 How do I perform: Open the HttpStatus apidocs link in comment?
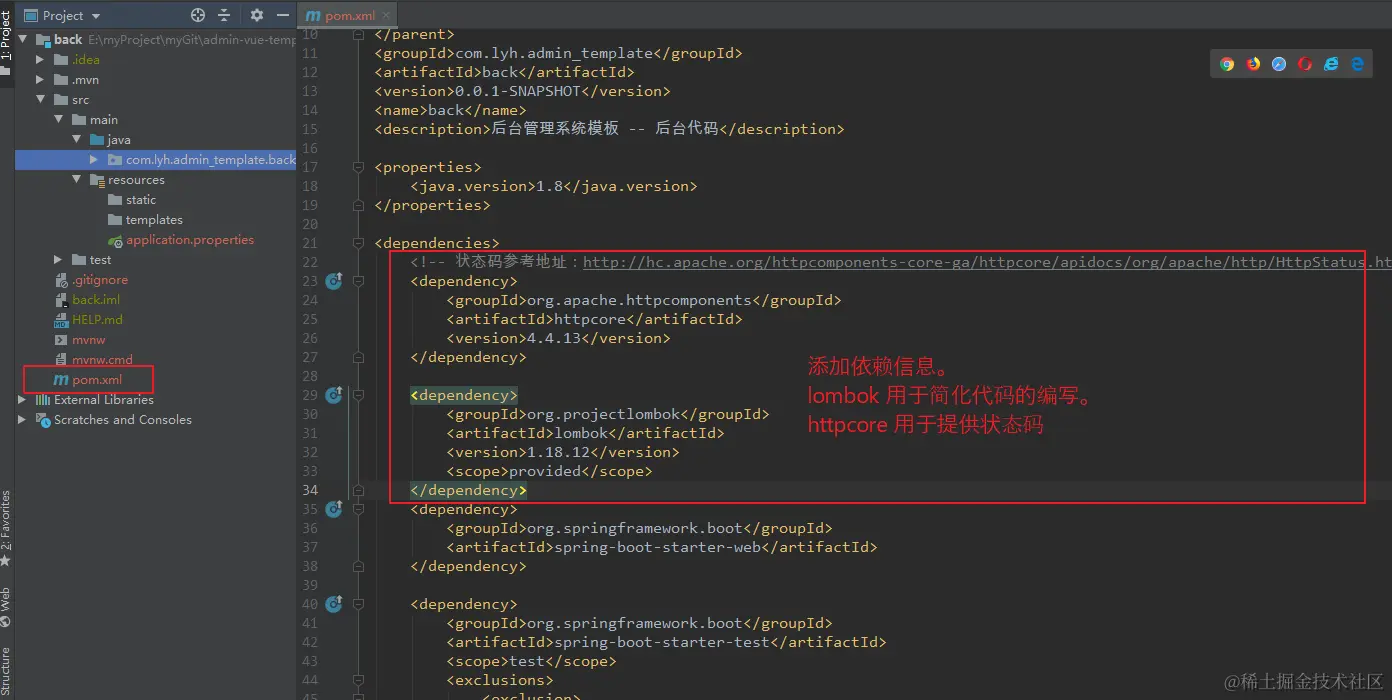coord(987,262)
